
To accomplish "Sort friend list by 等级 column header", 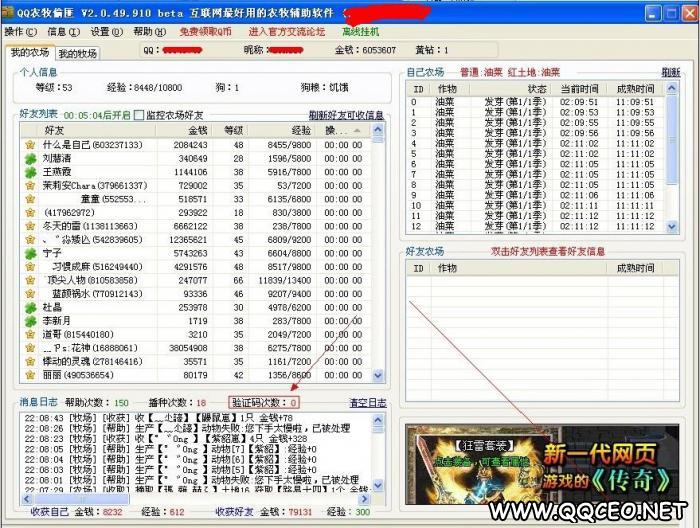I will click(x=233, y=130).
